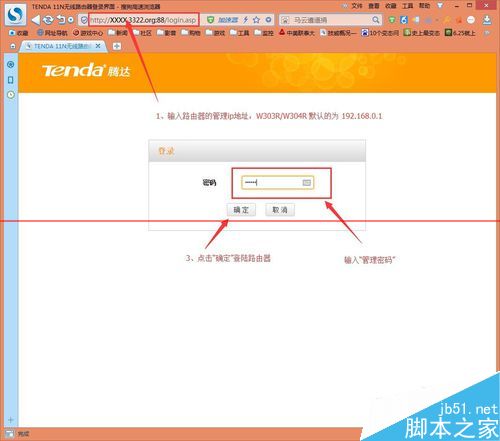The width and height of the screenshot is (500, 441).
Task: Click the password input field
Action: coord(277,183)
